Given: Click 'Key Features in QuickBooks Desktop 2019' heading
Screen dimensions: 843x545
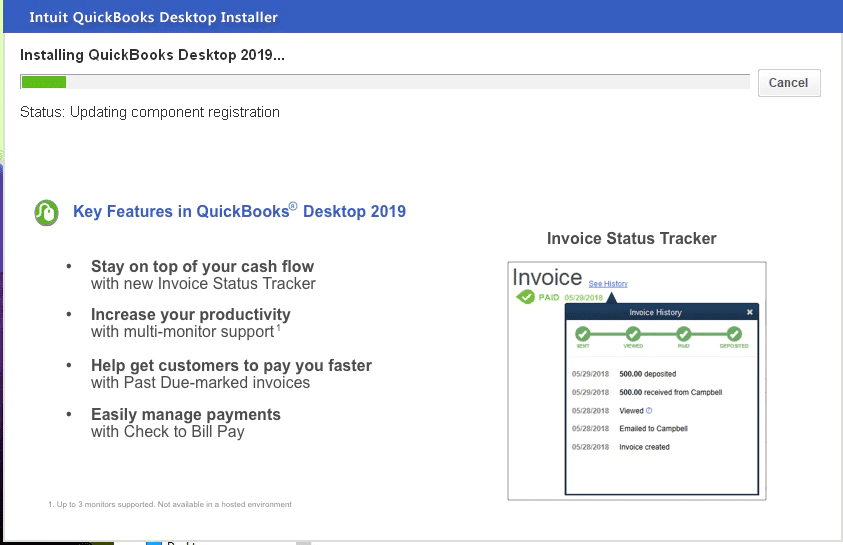Looking at the screenshot, I should 239,211.
